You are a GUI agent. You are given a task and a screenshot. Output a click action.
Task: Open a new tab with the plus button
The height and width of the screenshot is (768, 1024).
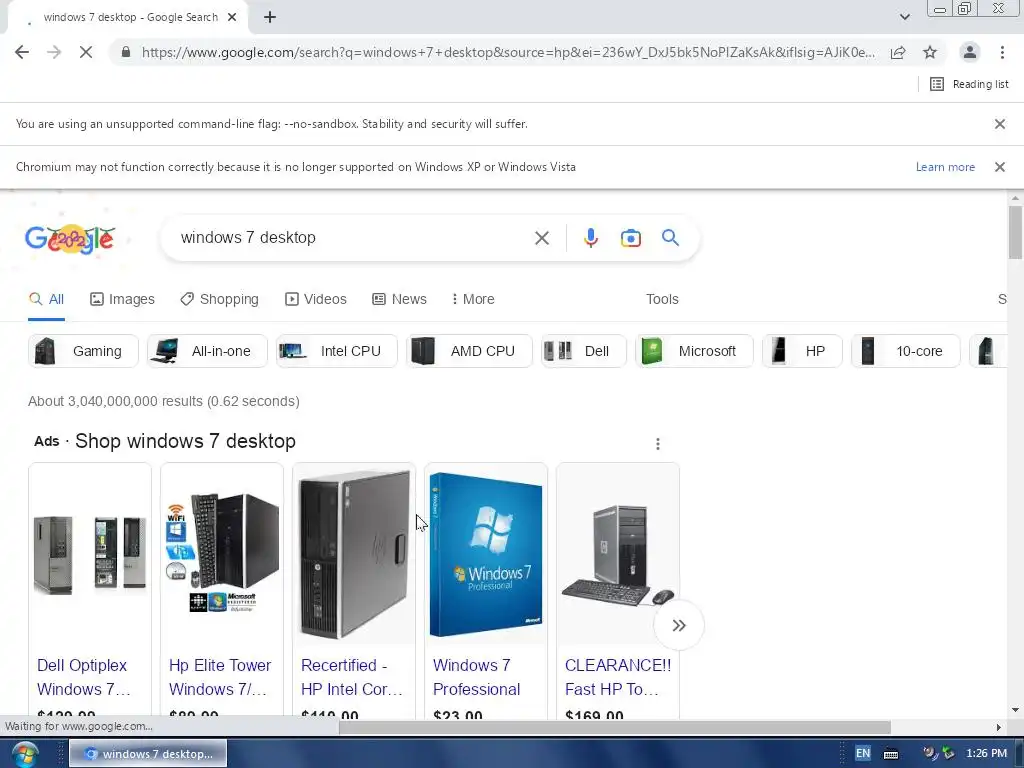point(270,18)
